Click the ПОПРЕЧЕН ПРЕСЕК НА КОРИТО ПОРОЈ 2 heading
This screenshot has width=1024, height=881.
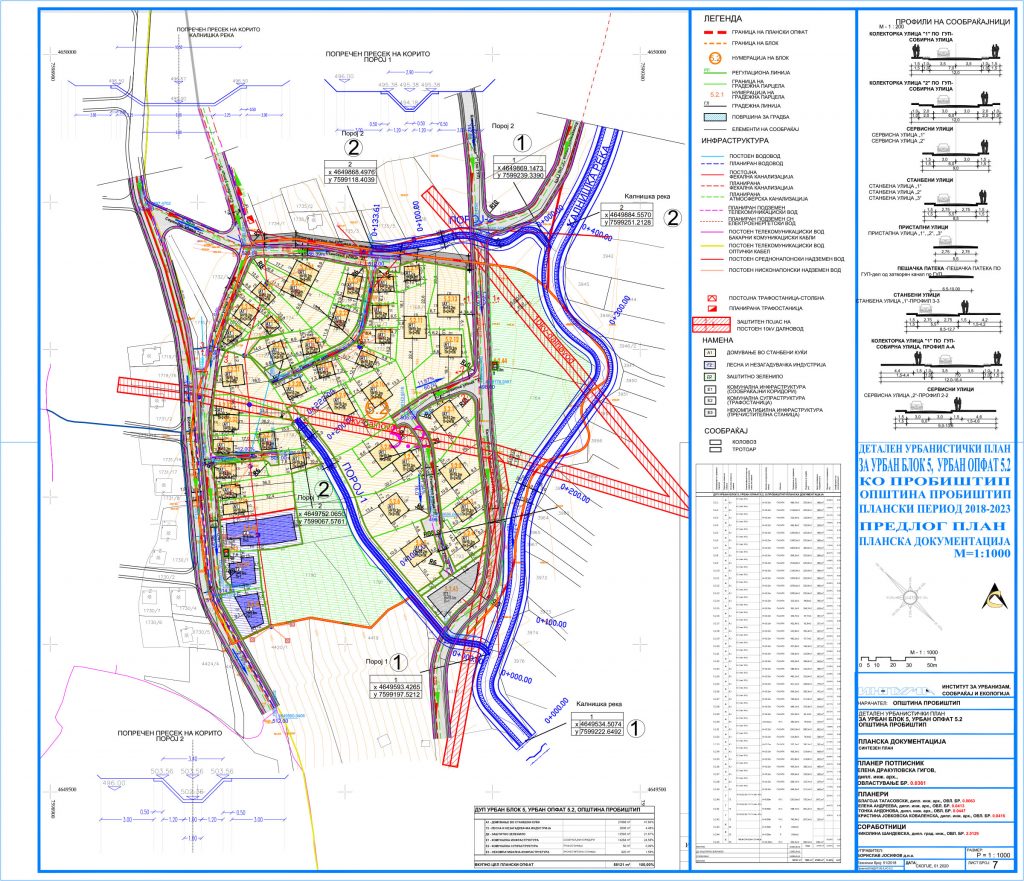(169, 736)
